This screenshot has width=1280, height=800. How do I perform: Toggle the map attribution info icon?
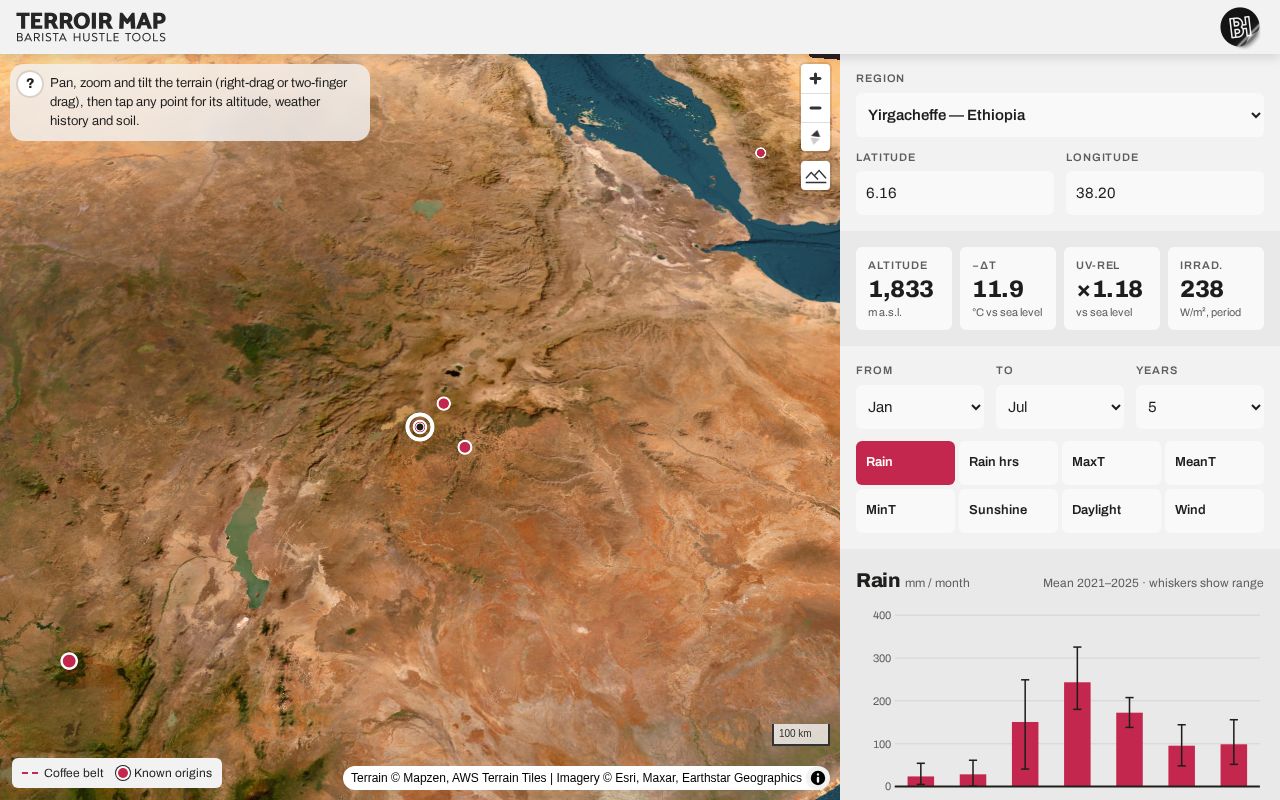click(818, 778)
